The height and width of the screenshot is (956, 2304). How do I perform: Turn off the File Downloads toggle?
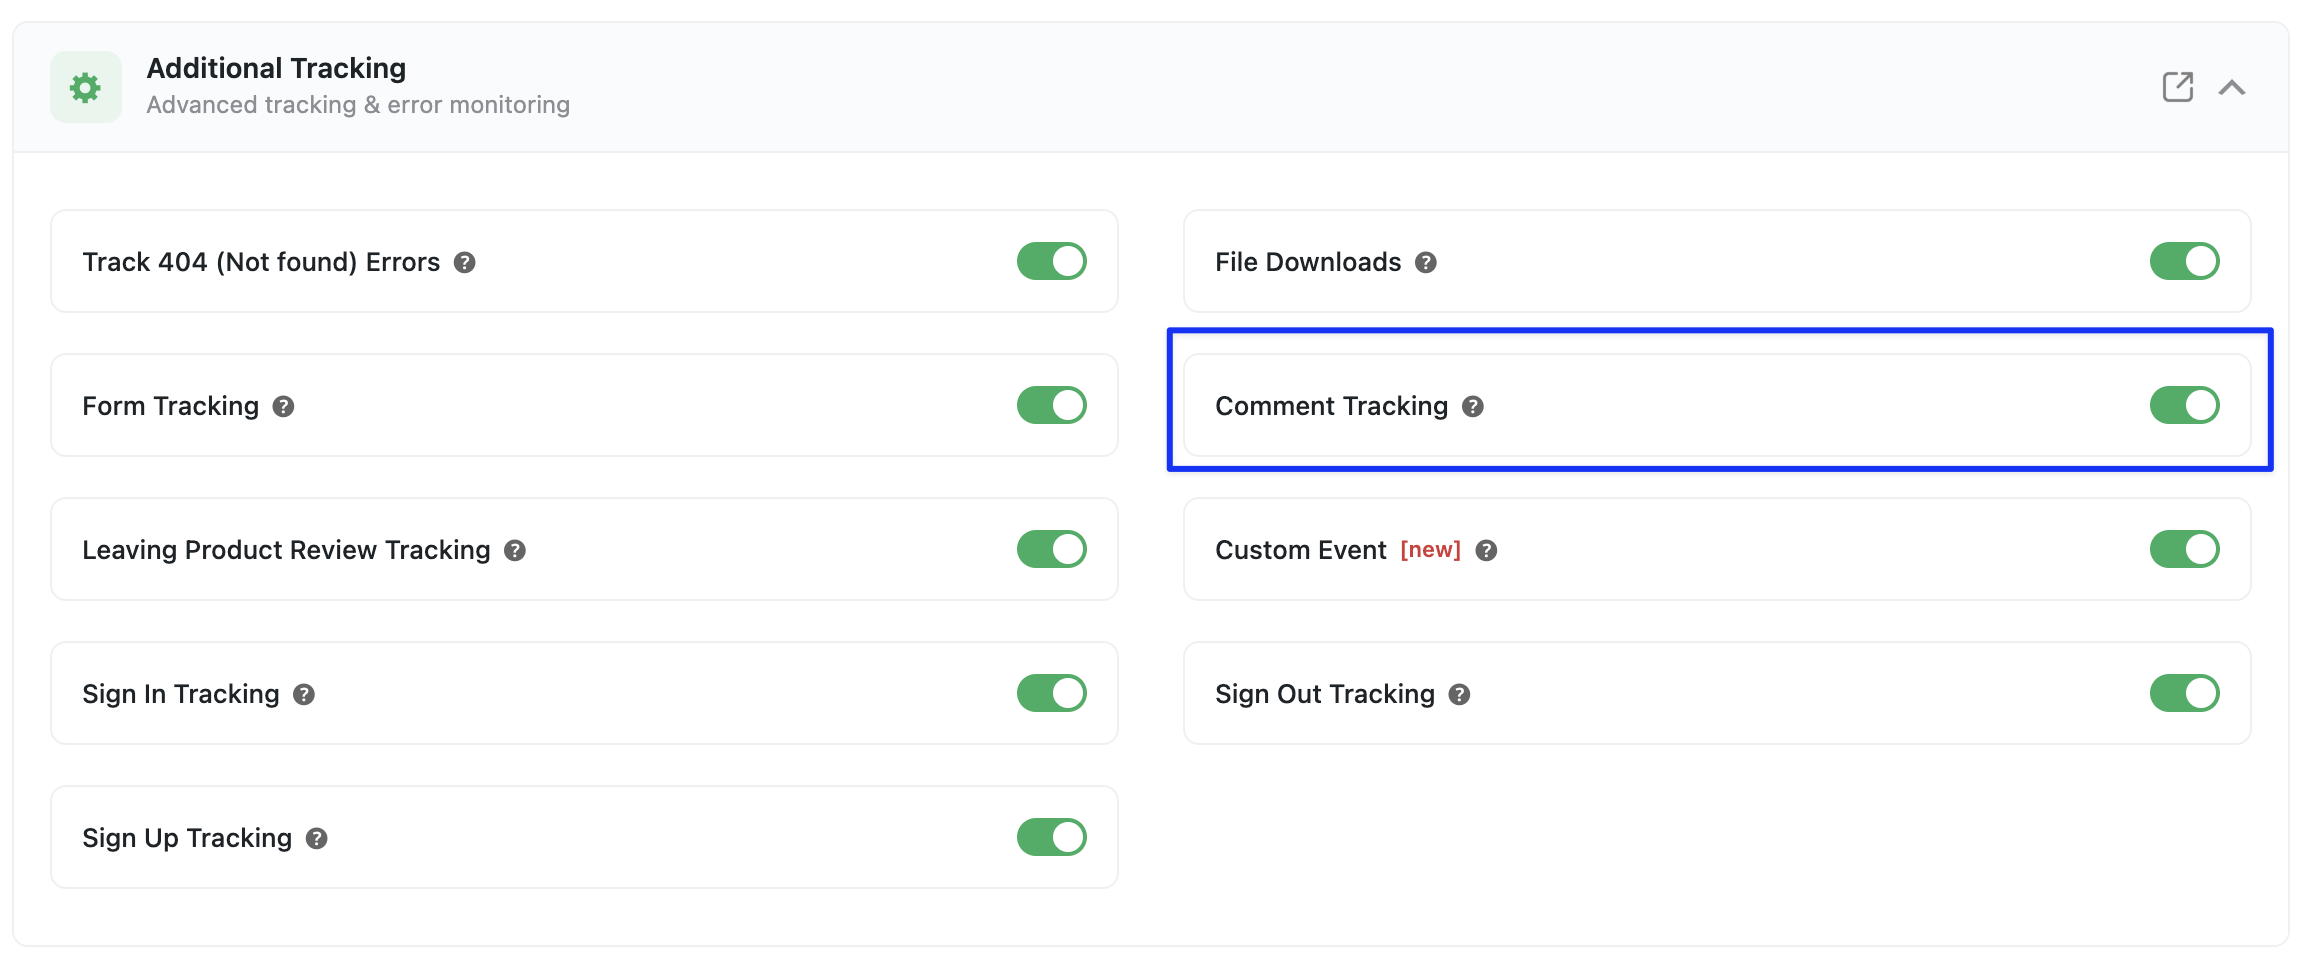[2185, 261]
